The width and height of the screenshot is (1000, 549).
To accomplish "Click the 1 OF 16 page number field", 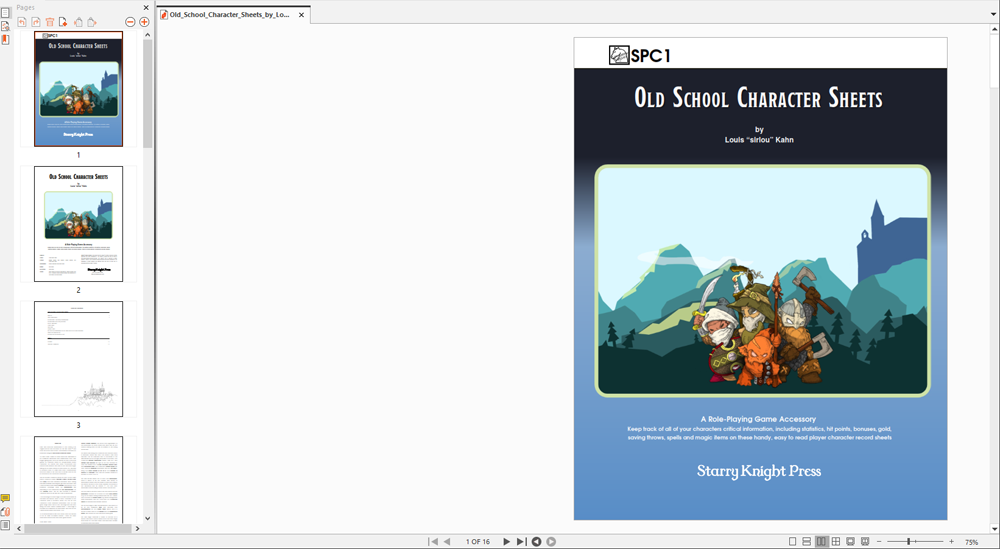I will [x=477, y=541].
